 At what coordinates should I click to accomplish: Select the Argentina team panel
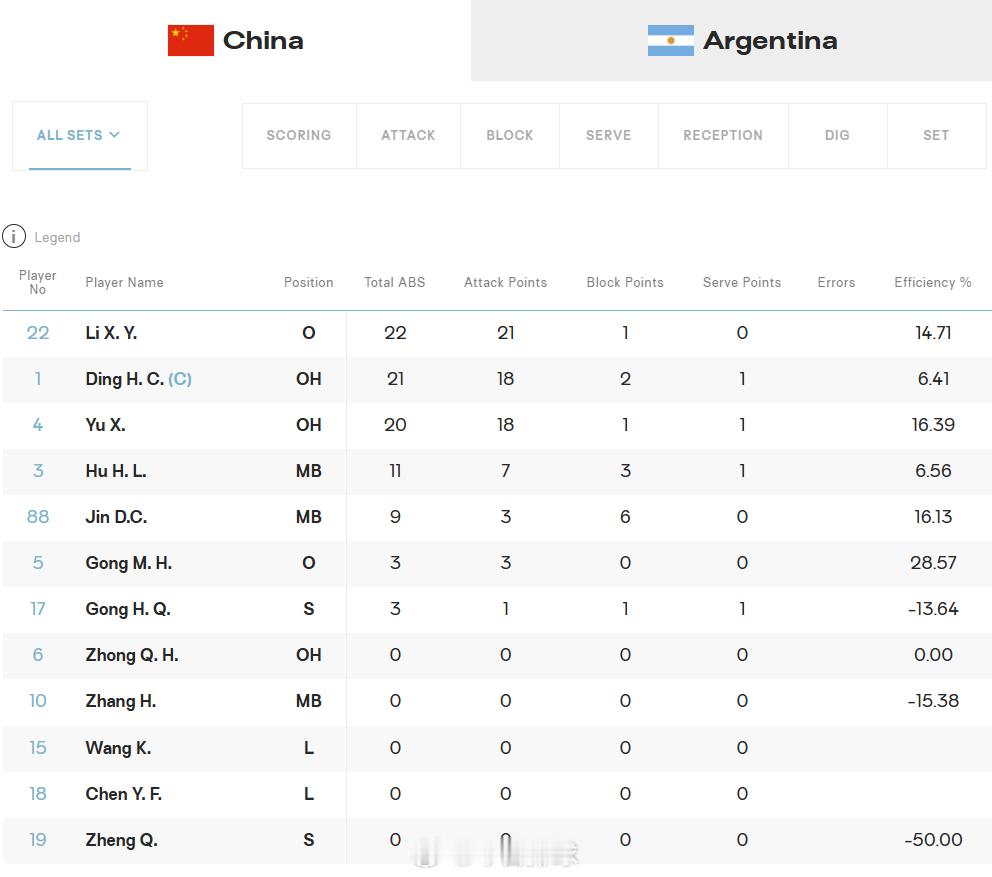point(731,40)
